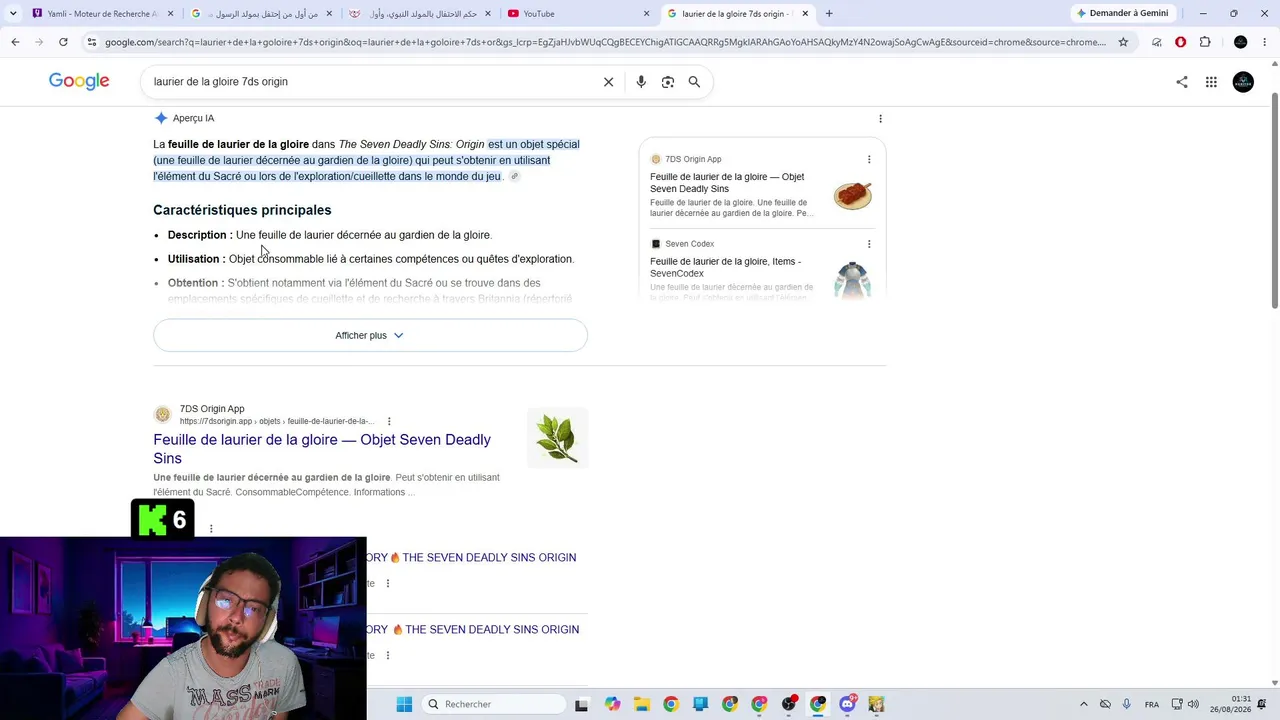Screen dimensions: 1280x720
Task: Share the search results page
Action: 1182,82
